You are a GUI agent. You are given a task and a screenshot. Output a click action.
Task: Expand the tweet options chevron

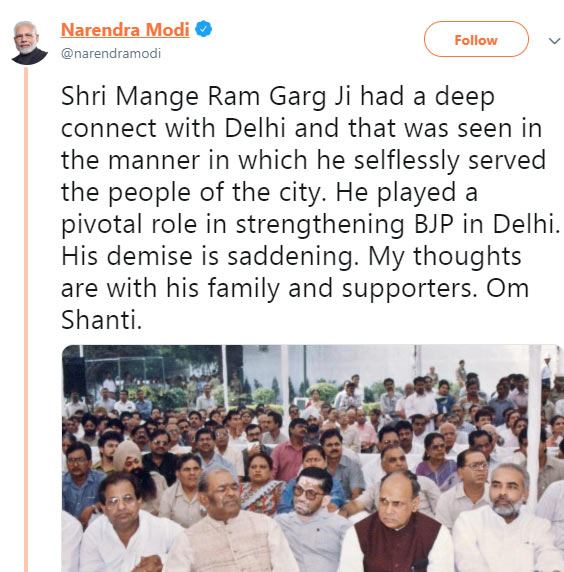tap(554, 40)
